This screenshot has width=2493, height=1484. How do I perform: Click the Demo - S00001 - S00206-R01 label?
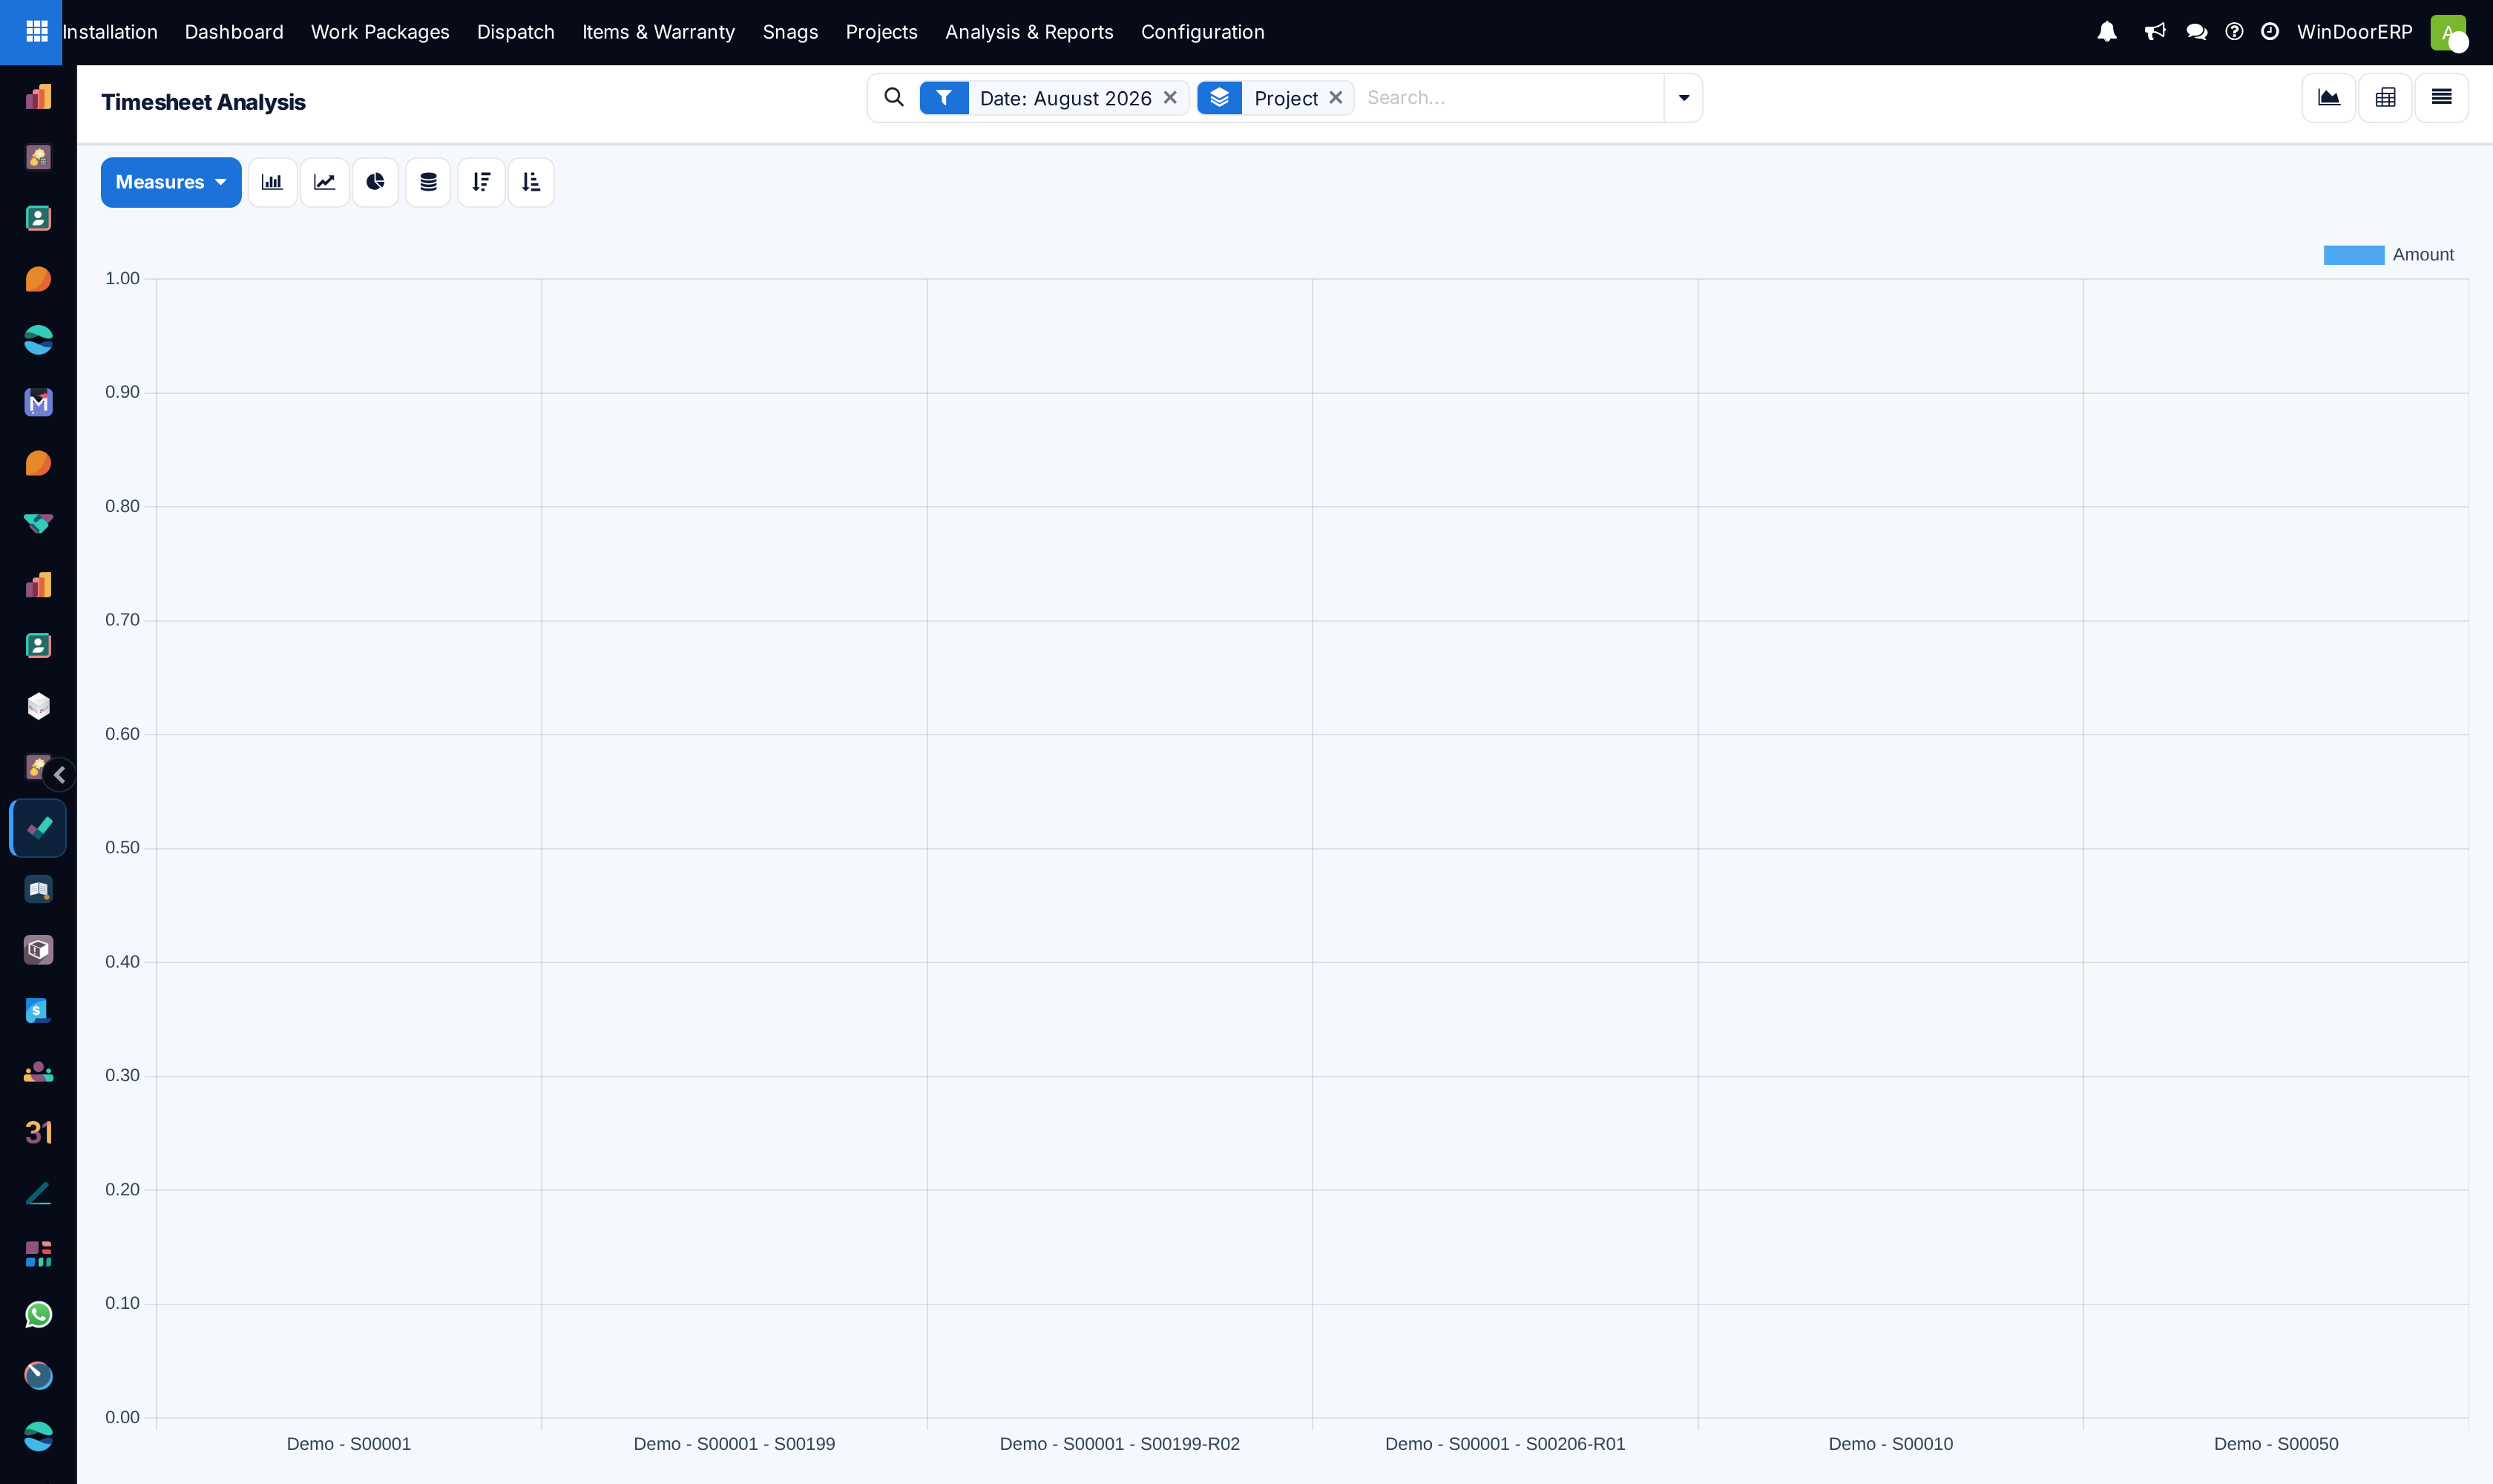click(1505, 1444)
